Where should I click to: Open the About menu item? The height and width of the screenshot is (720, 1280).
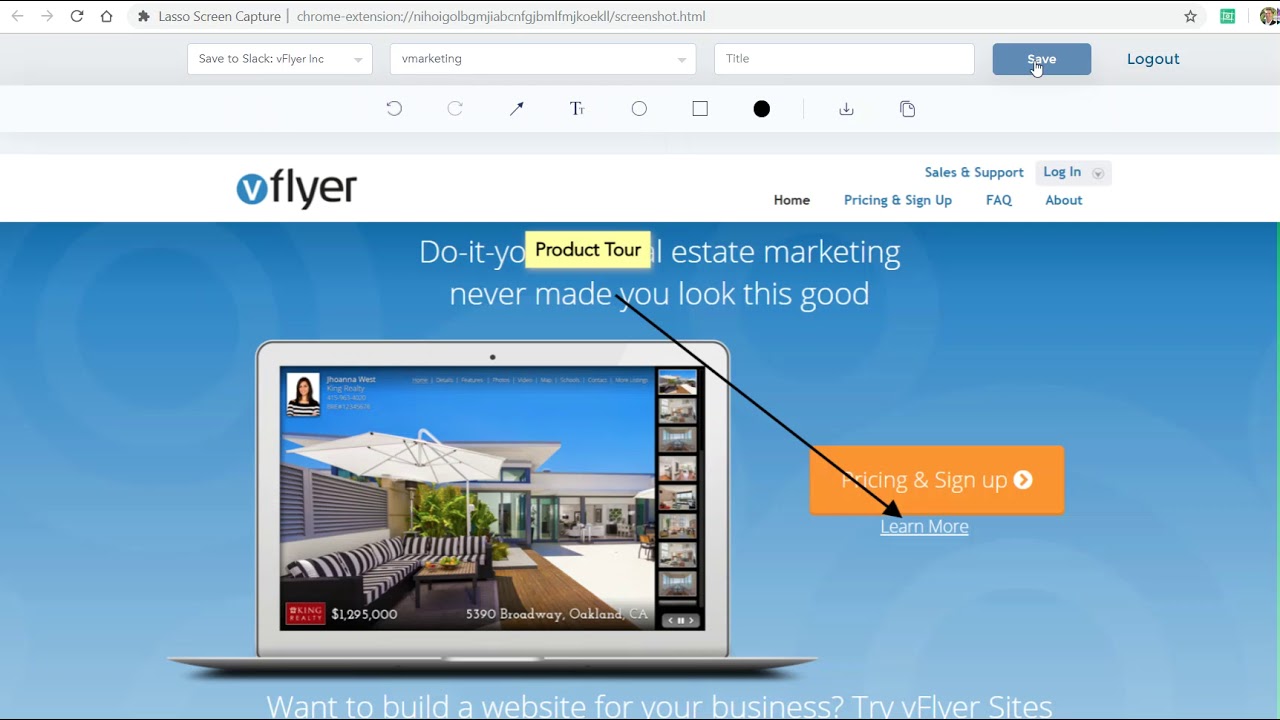tap(1064, 200)
